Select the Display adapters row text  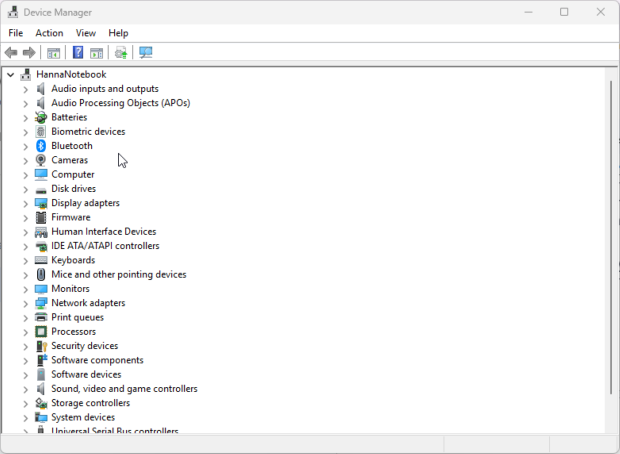click(x=85, y=203)
